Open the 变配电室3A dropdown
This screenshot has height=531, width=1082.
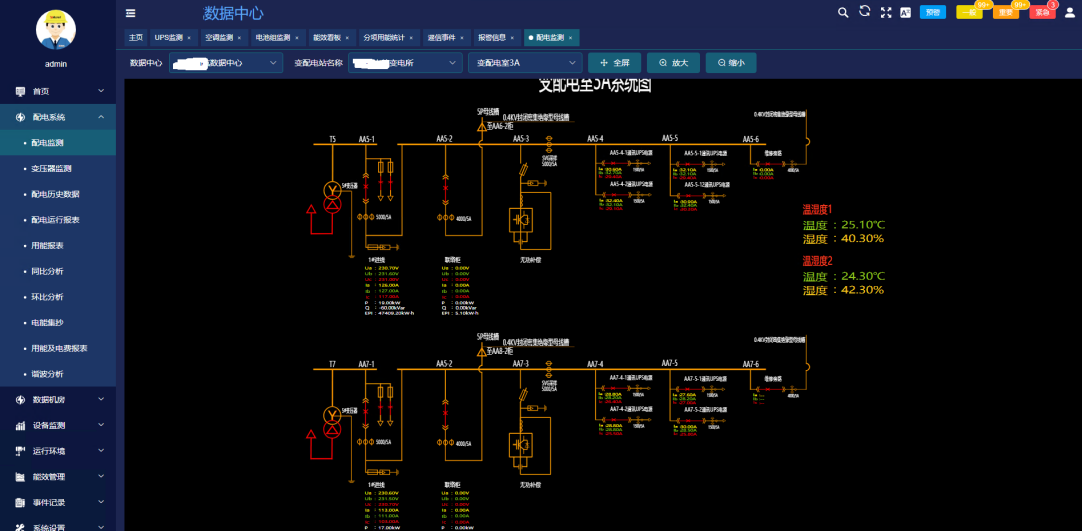pos(524,63)
